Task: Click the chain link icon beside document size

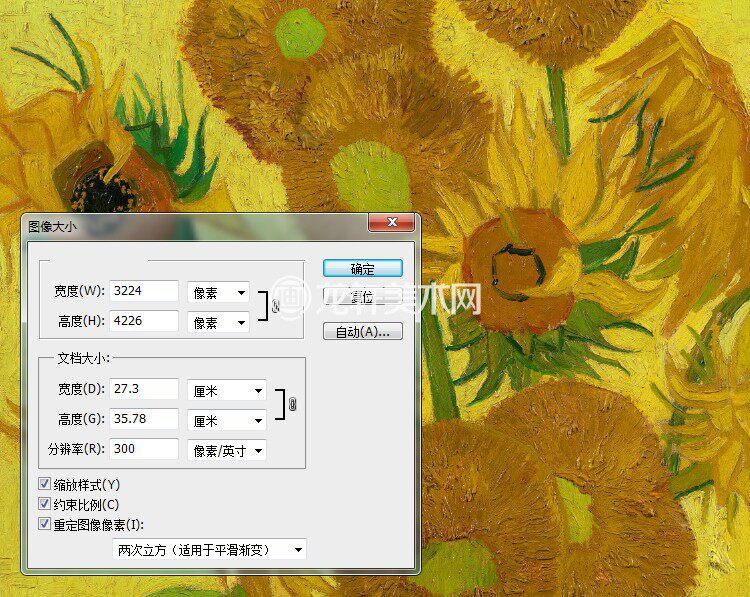Action: (292, 404)
